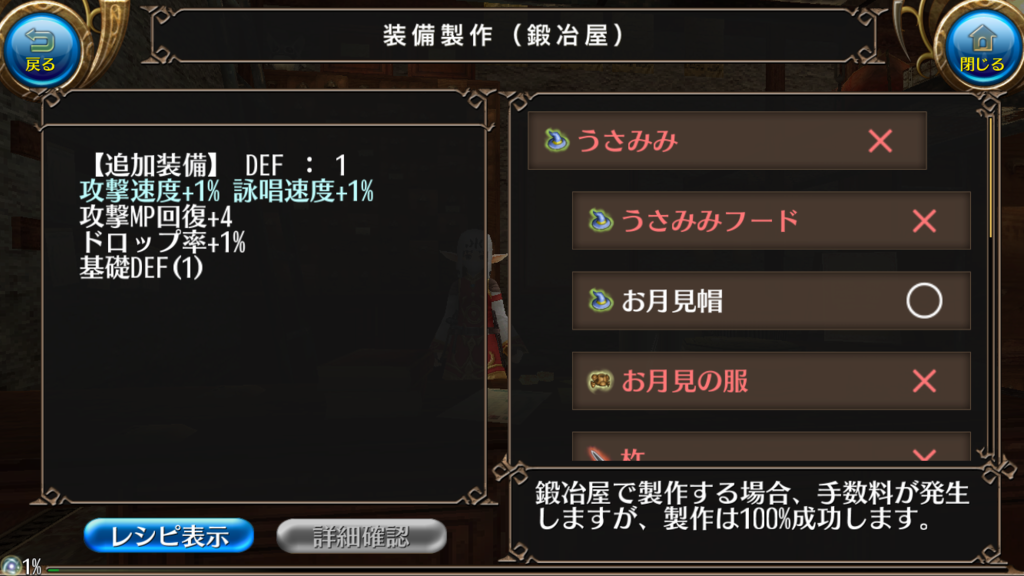Collapse the うさみみ parent category row
1024x576 pixels.
727,140
